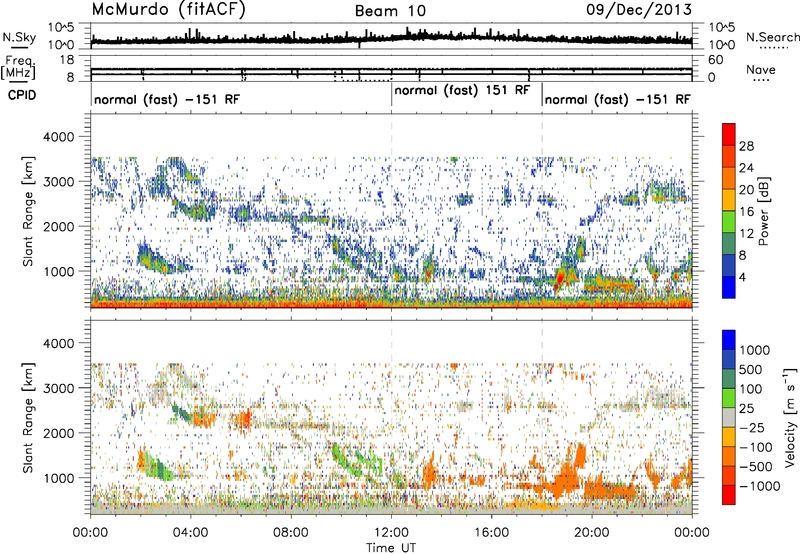
Task: Click the date '09/Dec/2013'
Action: point(639,10)
